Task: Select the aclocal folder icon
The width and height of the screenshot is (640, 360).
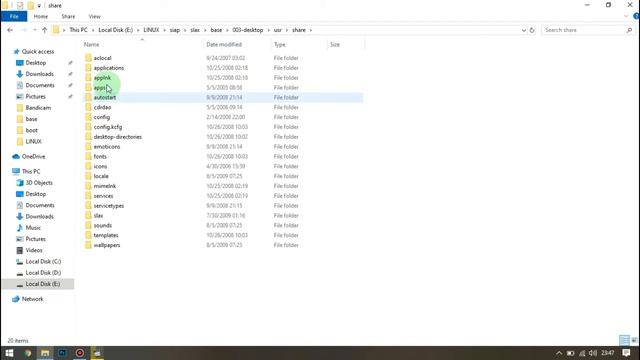Action: 89,58
